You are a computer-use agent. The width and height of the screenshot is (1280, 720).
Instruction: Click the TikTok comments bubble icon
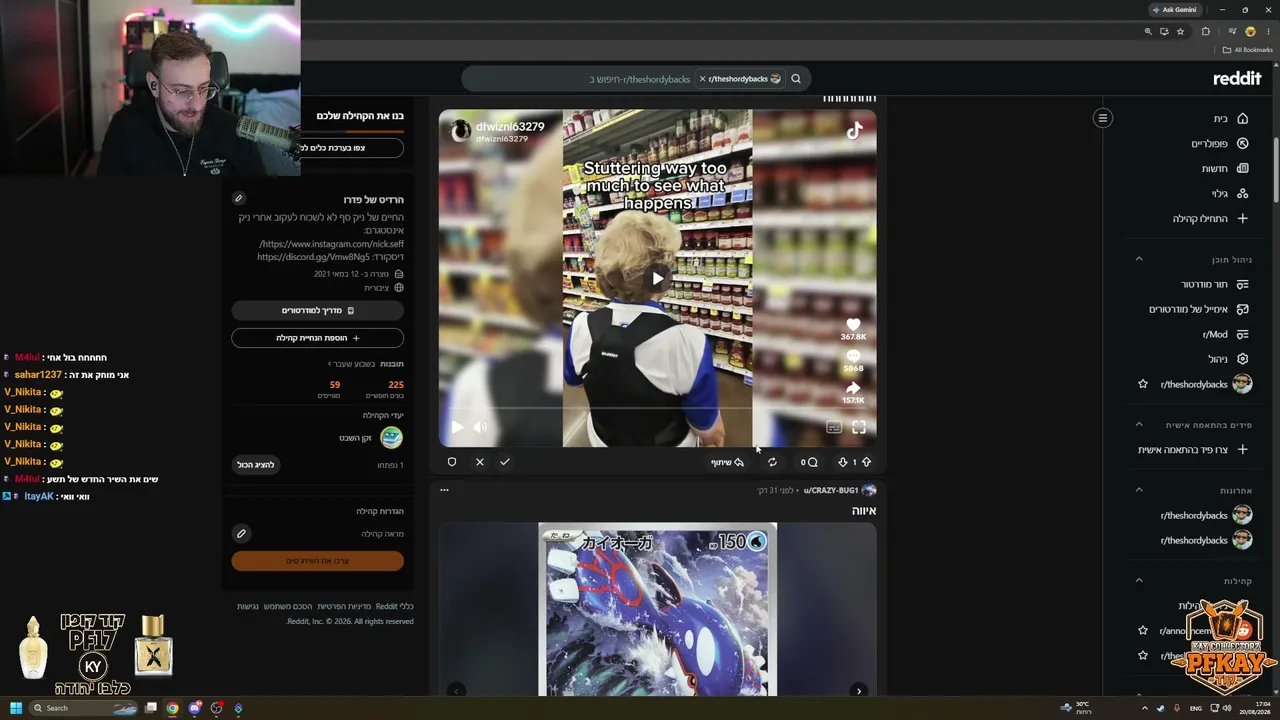[853, 356]
